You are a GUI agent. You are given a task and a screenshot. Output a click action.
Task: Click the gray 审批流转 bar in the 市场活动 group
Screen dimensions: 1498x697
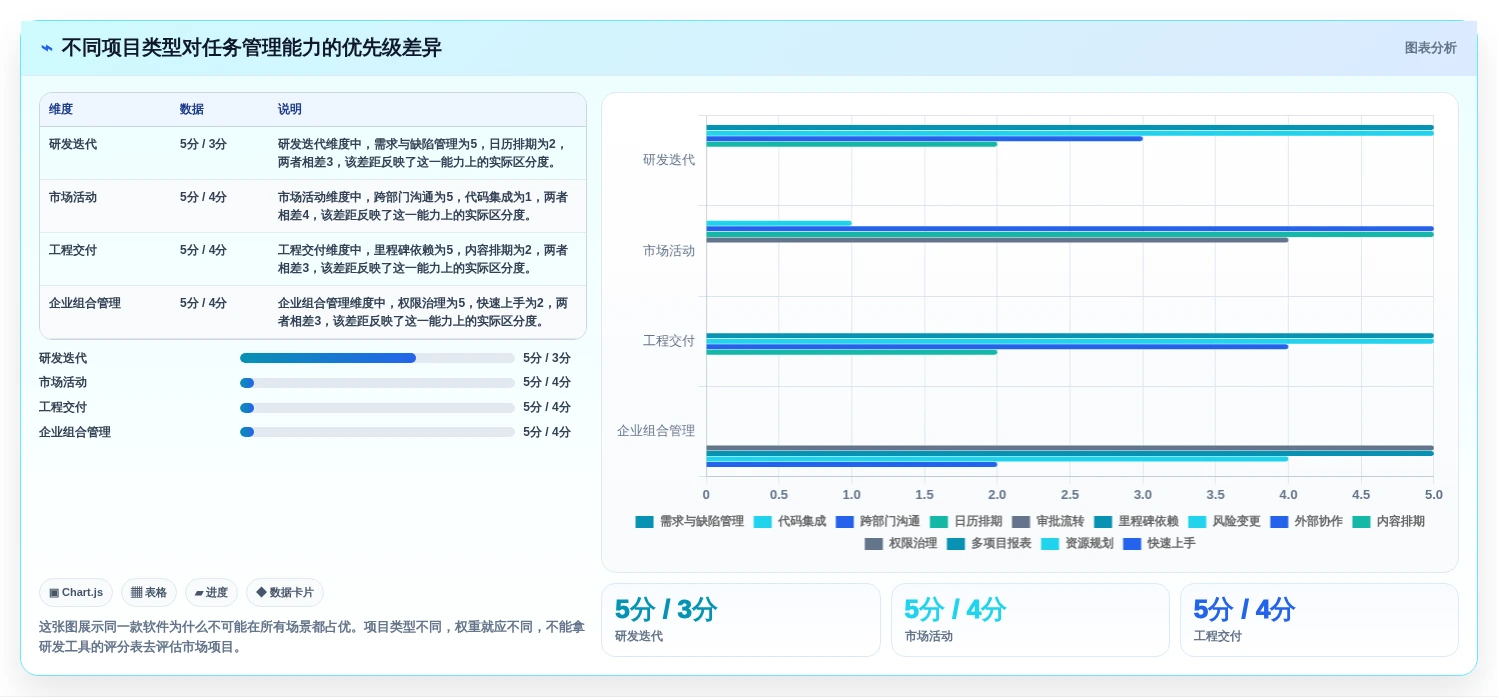997,240
